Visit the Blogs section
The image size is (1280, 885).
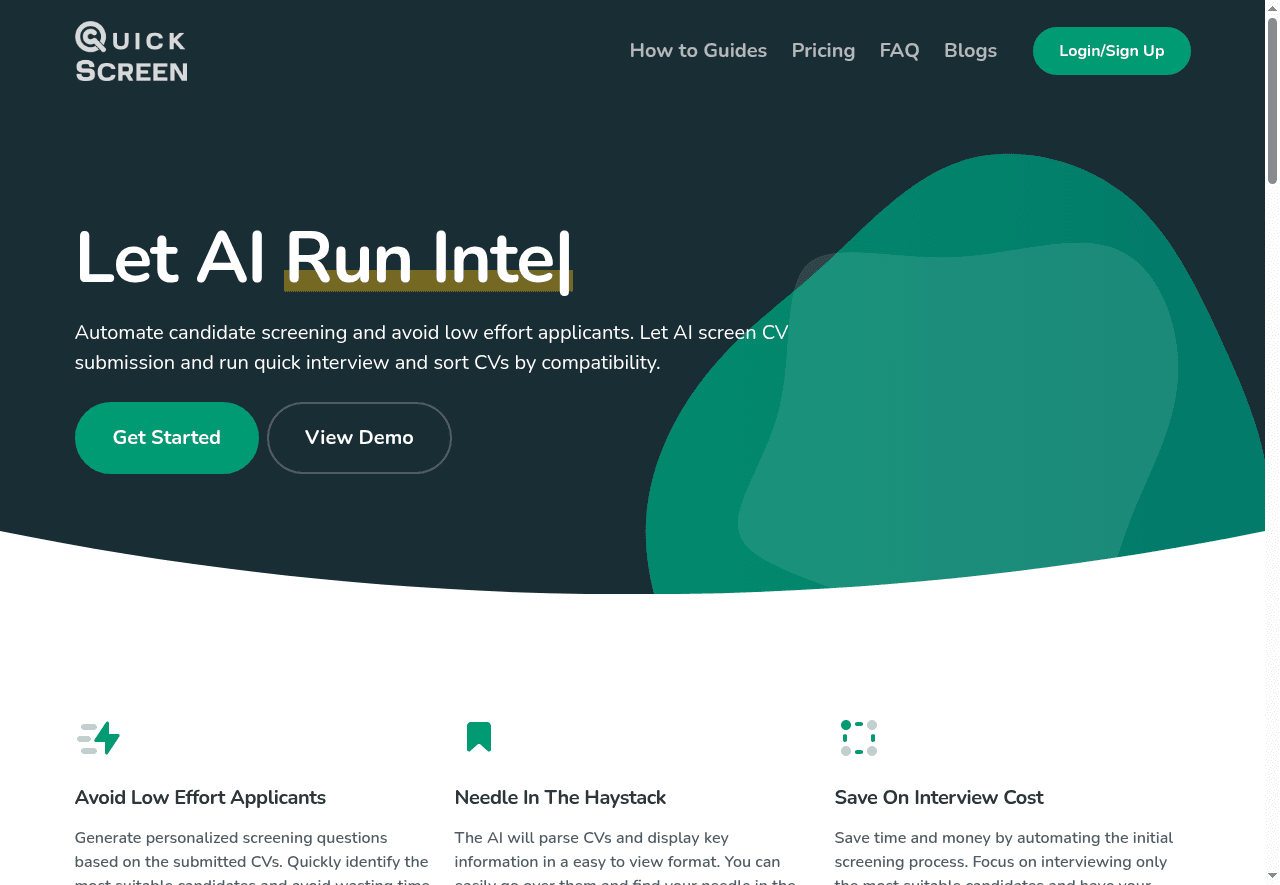tap(970, 51)
